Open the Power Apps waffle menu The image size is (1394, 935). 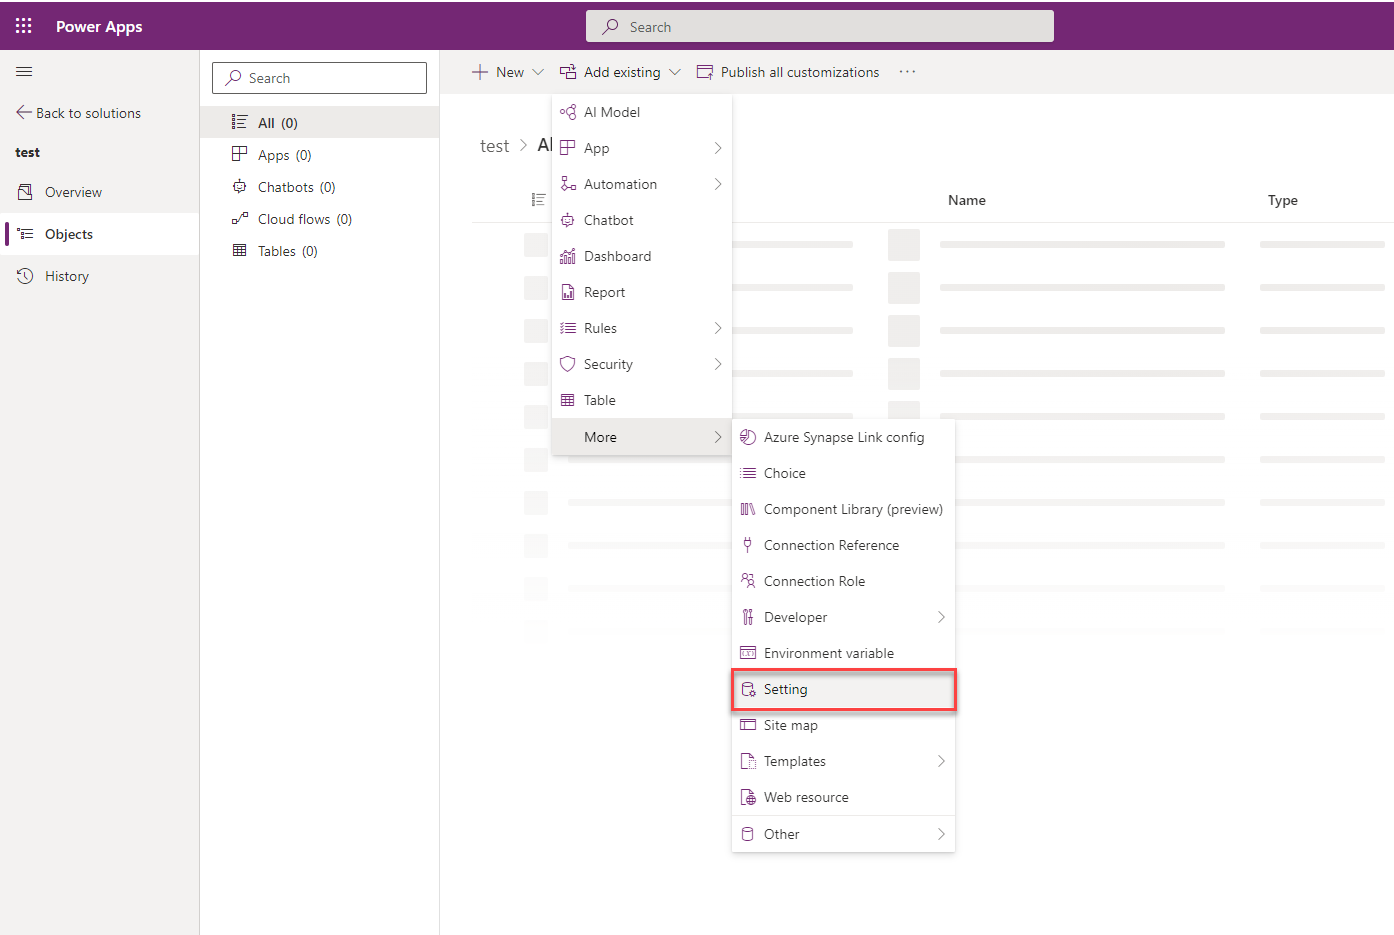23,26
